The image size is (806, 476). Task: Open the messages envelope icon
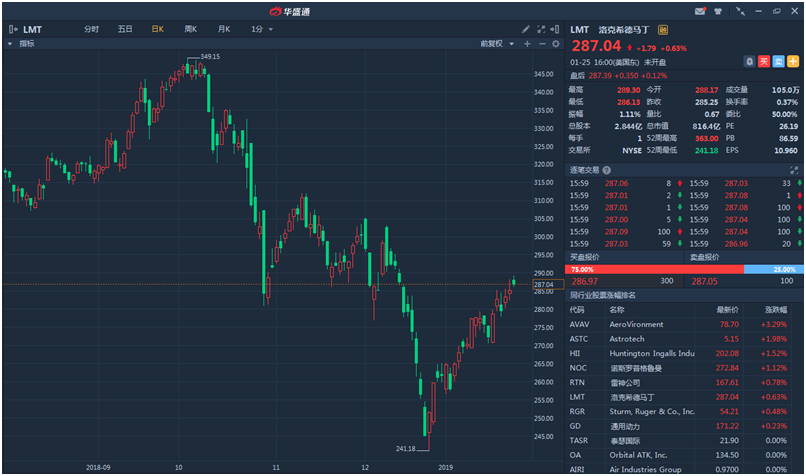point(700,11)
